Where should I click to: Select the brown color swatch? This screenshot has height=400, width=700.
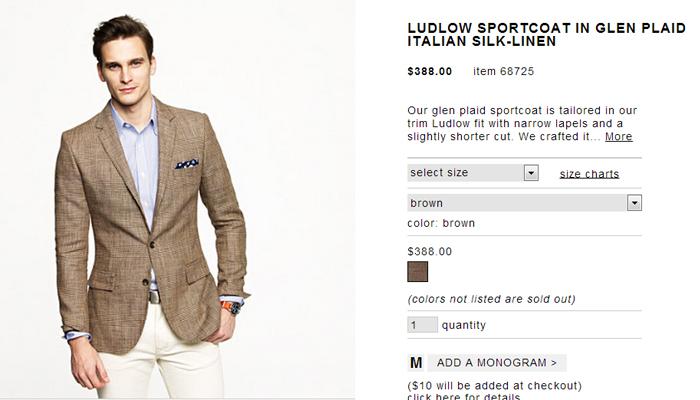417,271
